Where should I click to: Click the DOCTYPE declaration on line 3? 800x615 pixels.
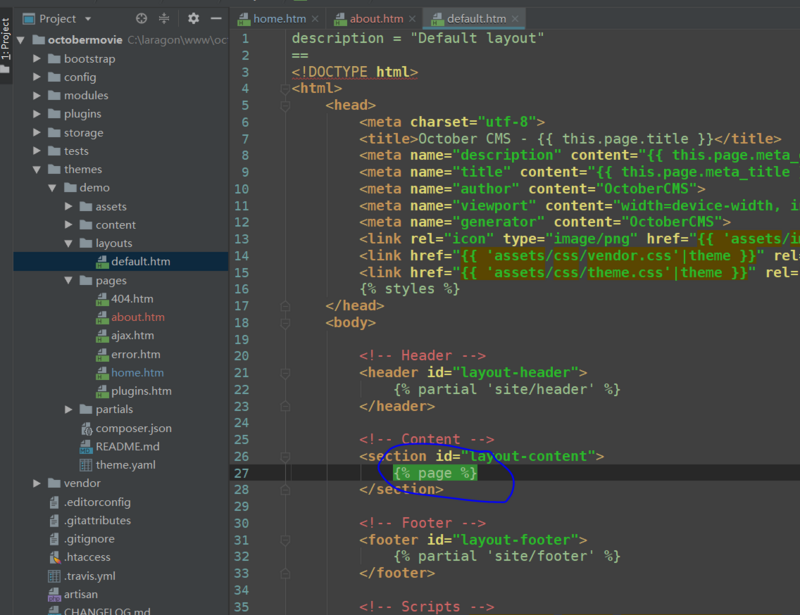(355, 72)
